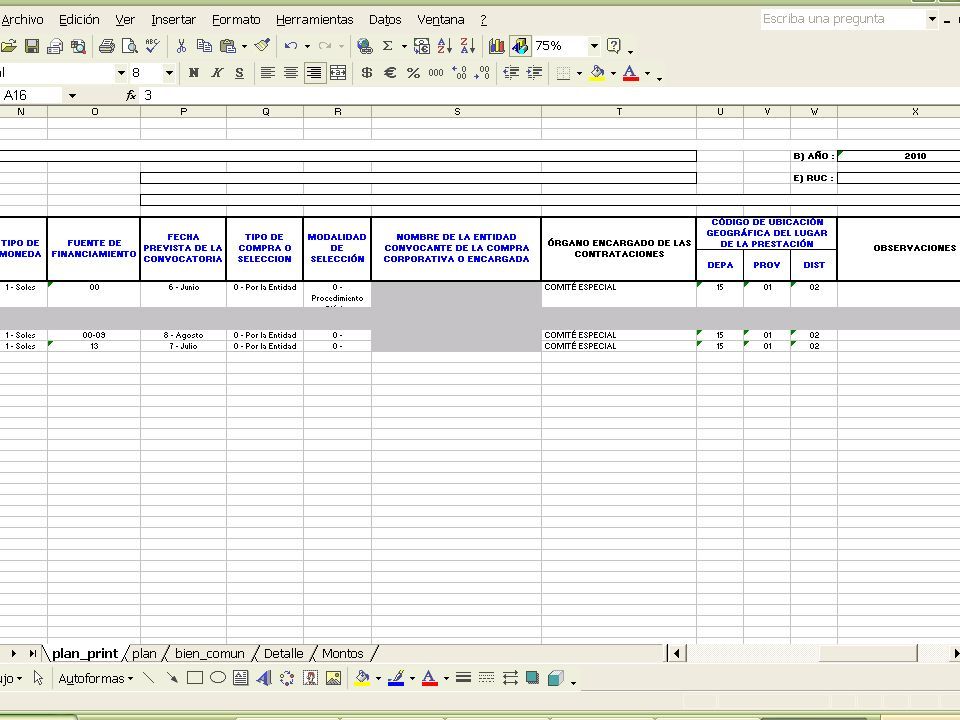Switch to Montos sheet tab
960x720 pixels.
pyautogui.click(x=343, y=653)
